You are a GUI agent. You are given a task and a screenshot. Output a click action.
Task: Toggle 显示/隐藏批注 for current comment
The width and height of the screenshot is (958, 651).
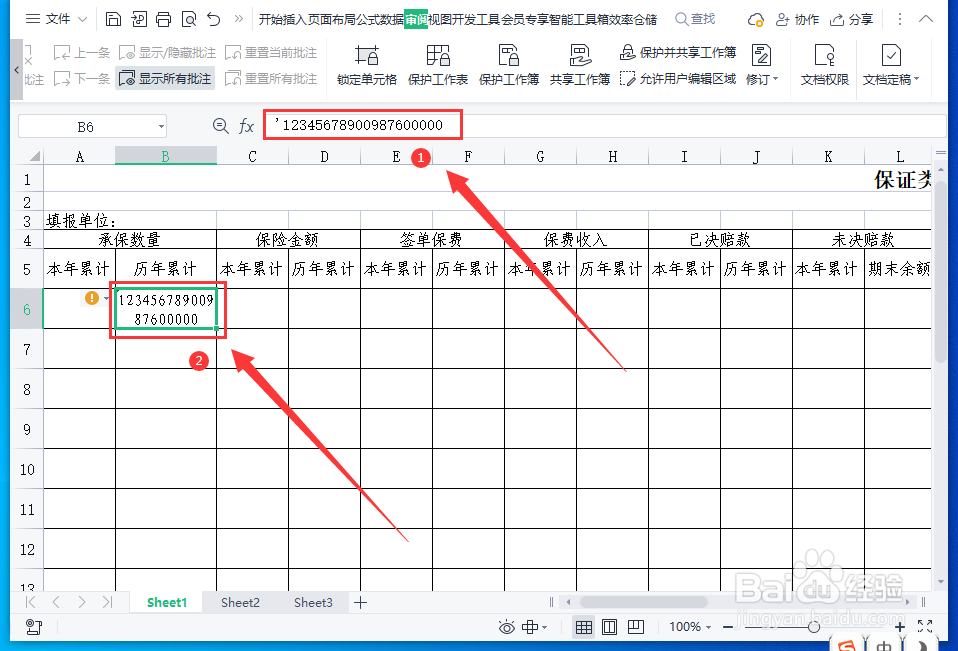[x=169, y=52]
